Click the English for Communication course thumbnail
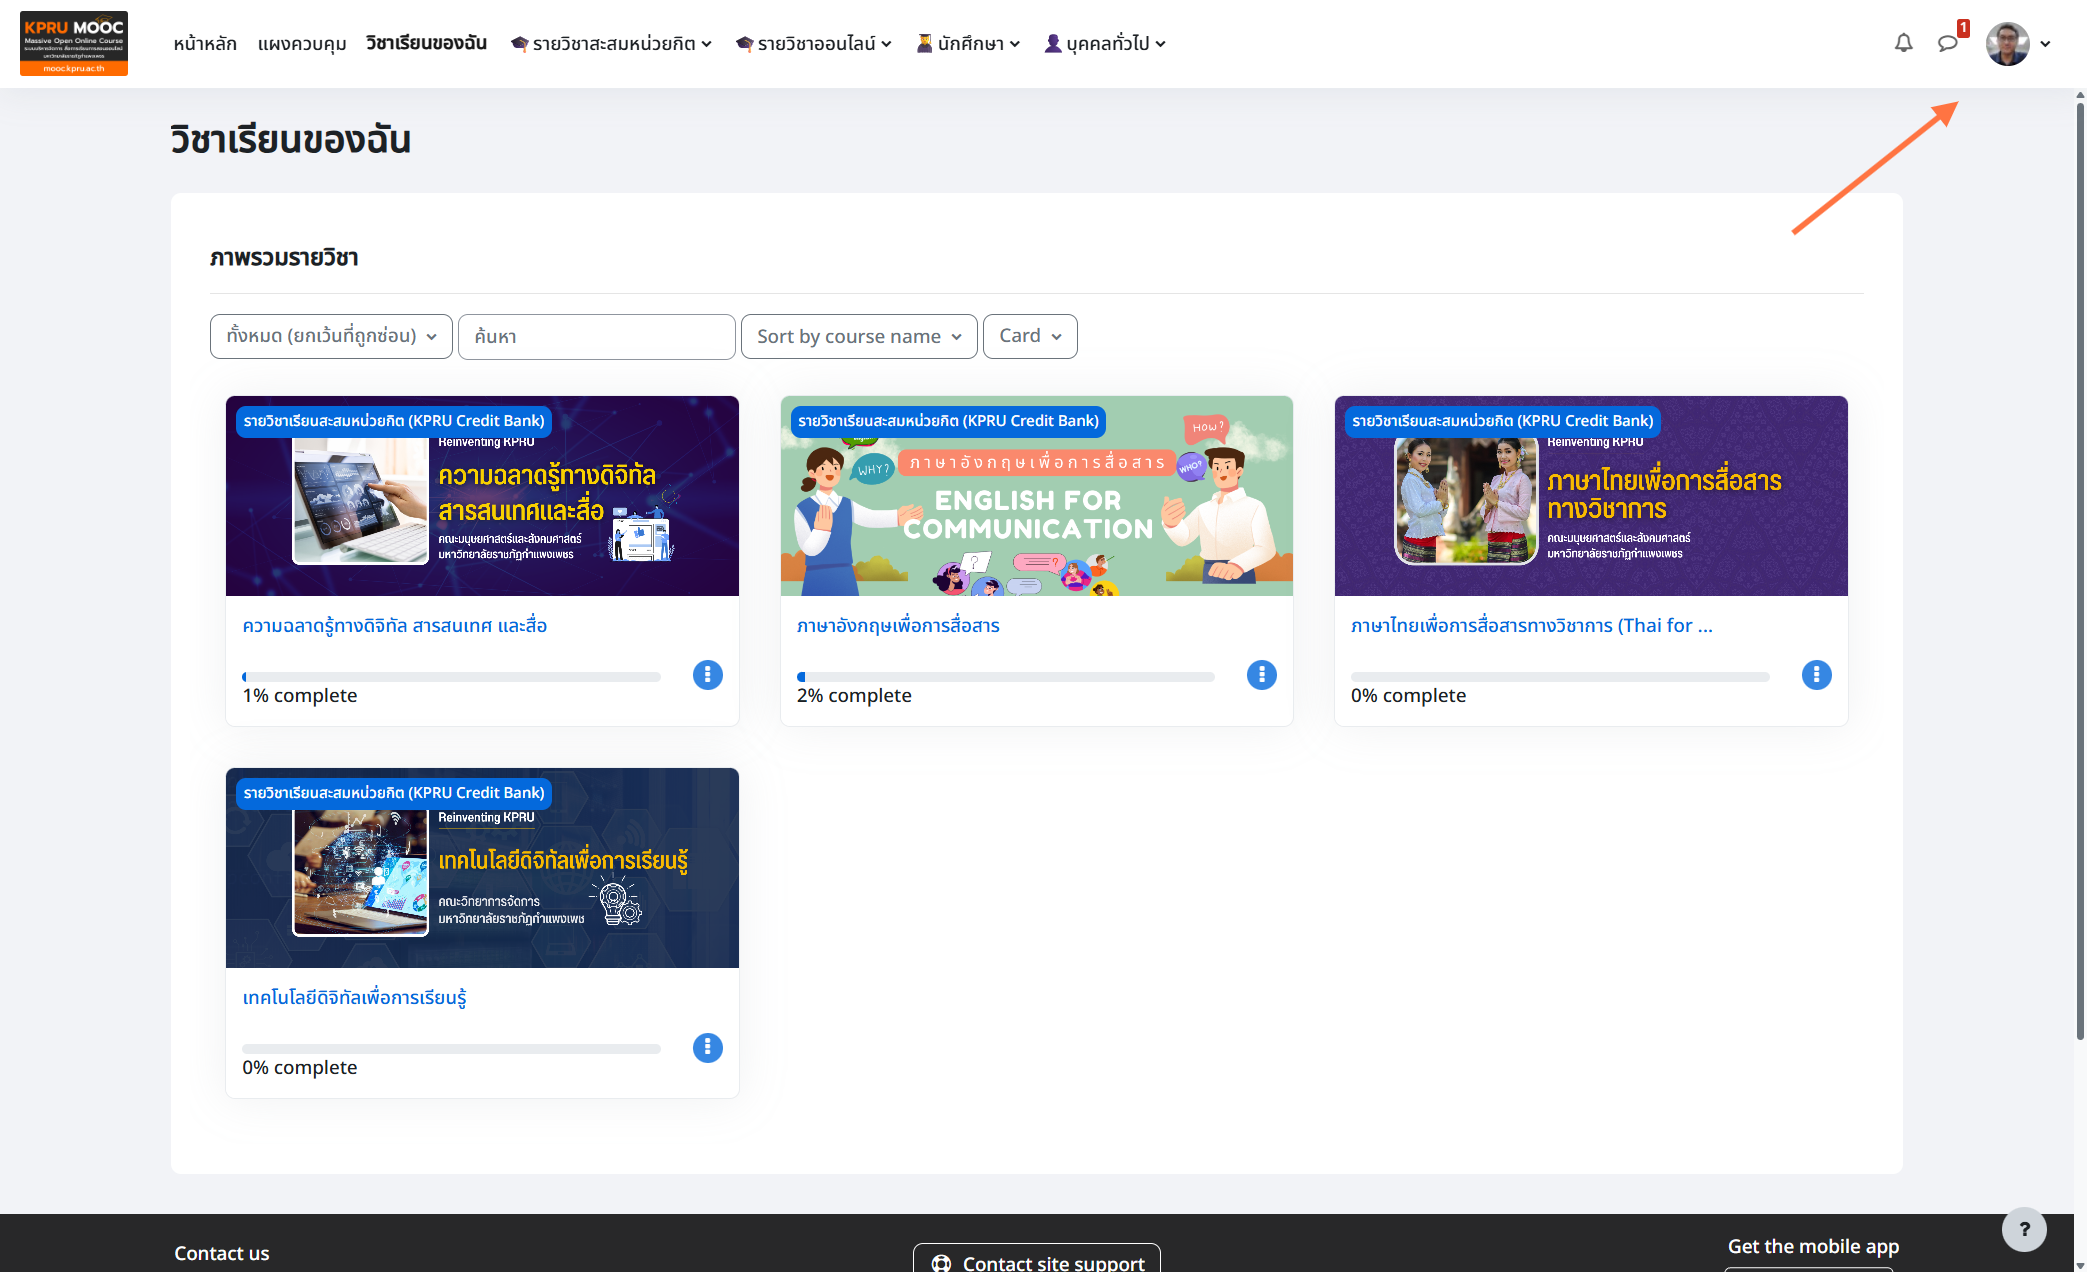This screenshot has height=1272, width=2087. (x=1037, y=496)
